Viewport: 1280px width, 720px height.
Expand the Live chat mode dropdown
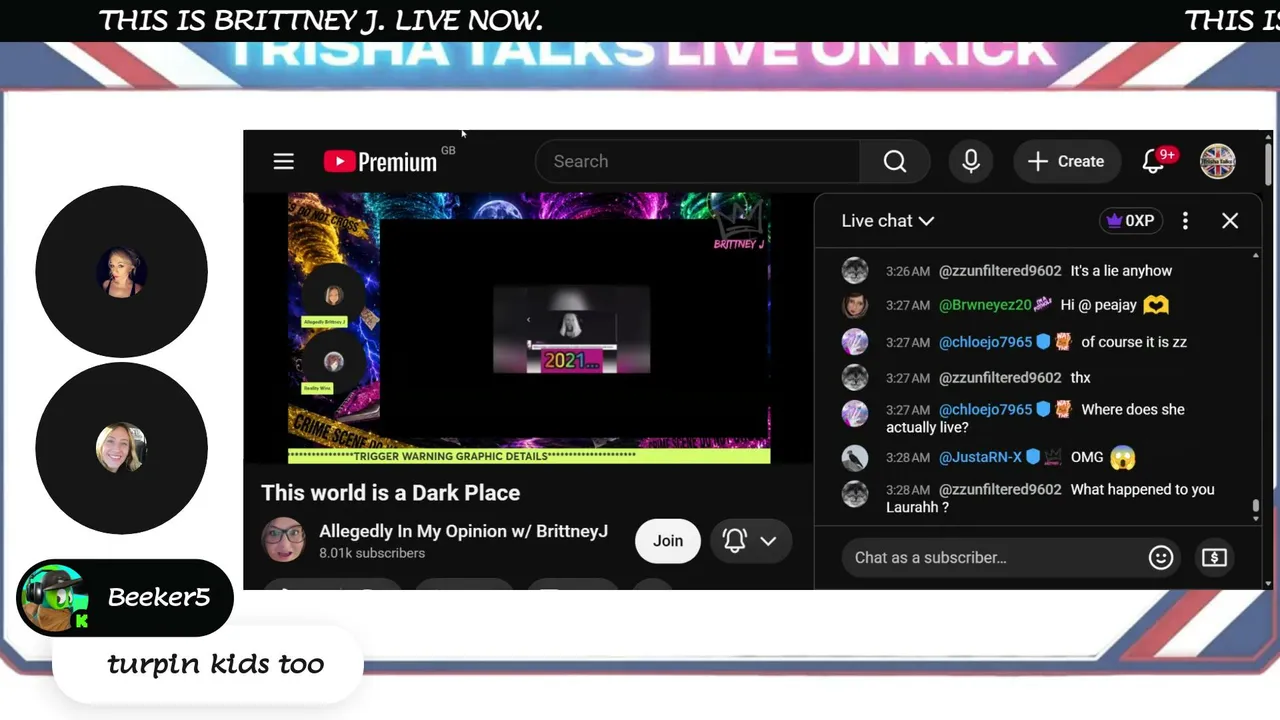887,221
